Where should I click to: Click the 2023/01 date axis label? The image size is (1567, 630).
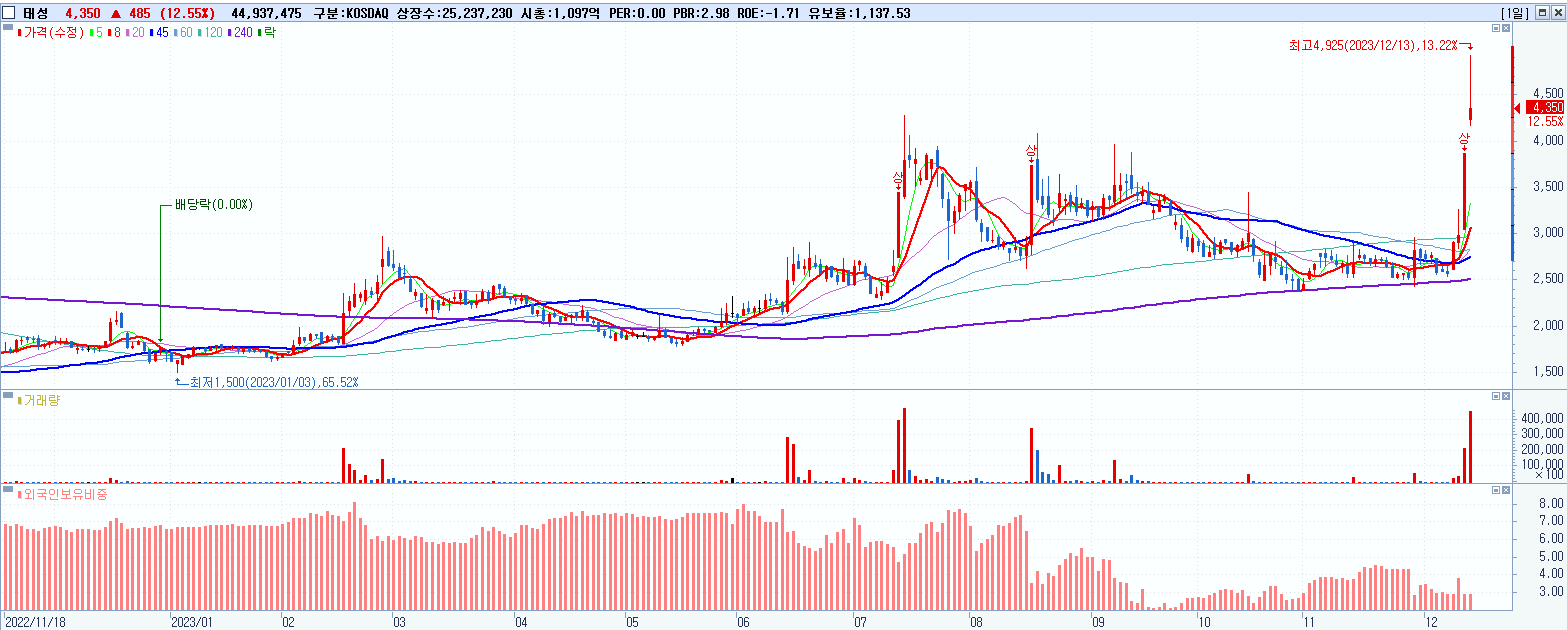193,620
